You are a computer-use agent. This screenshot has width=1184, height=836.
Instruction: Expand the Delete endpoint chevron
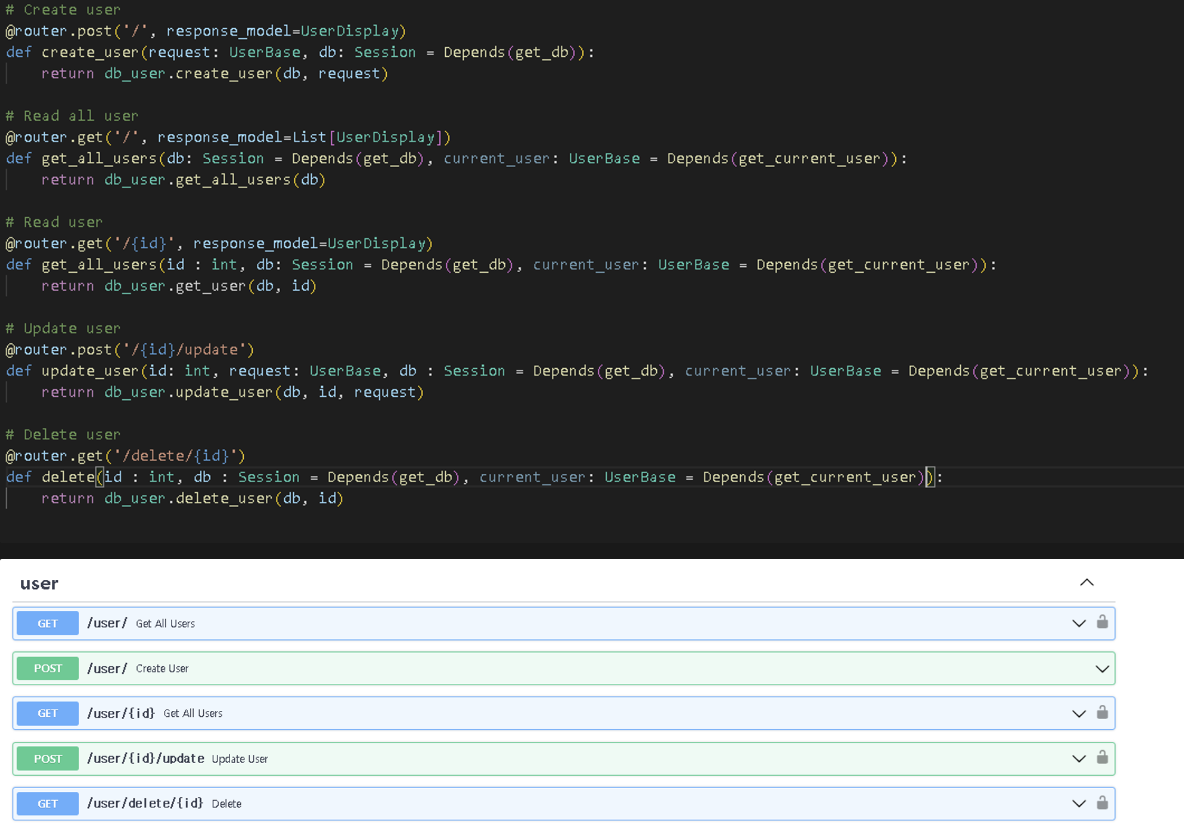pyautogui.click(x=1079, y=803)
